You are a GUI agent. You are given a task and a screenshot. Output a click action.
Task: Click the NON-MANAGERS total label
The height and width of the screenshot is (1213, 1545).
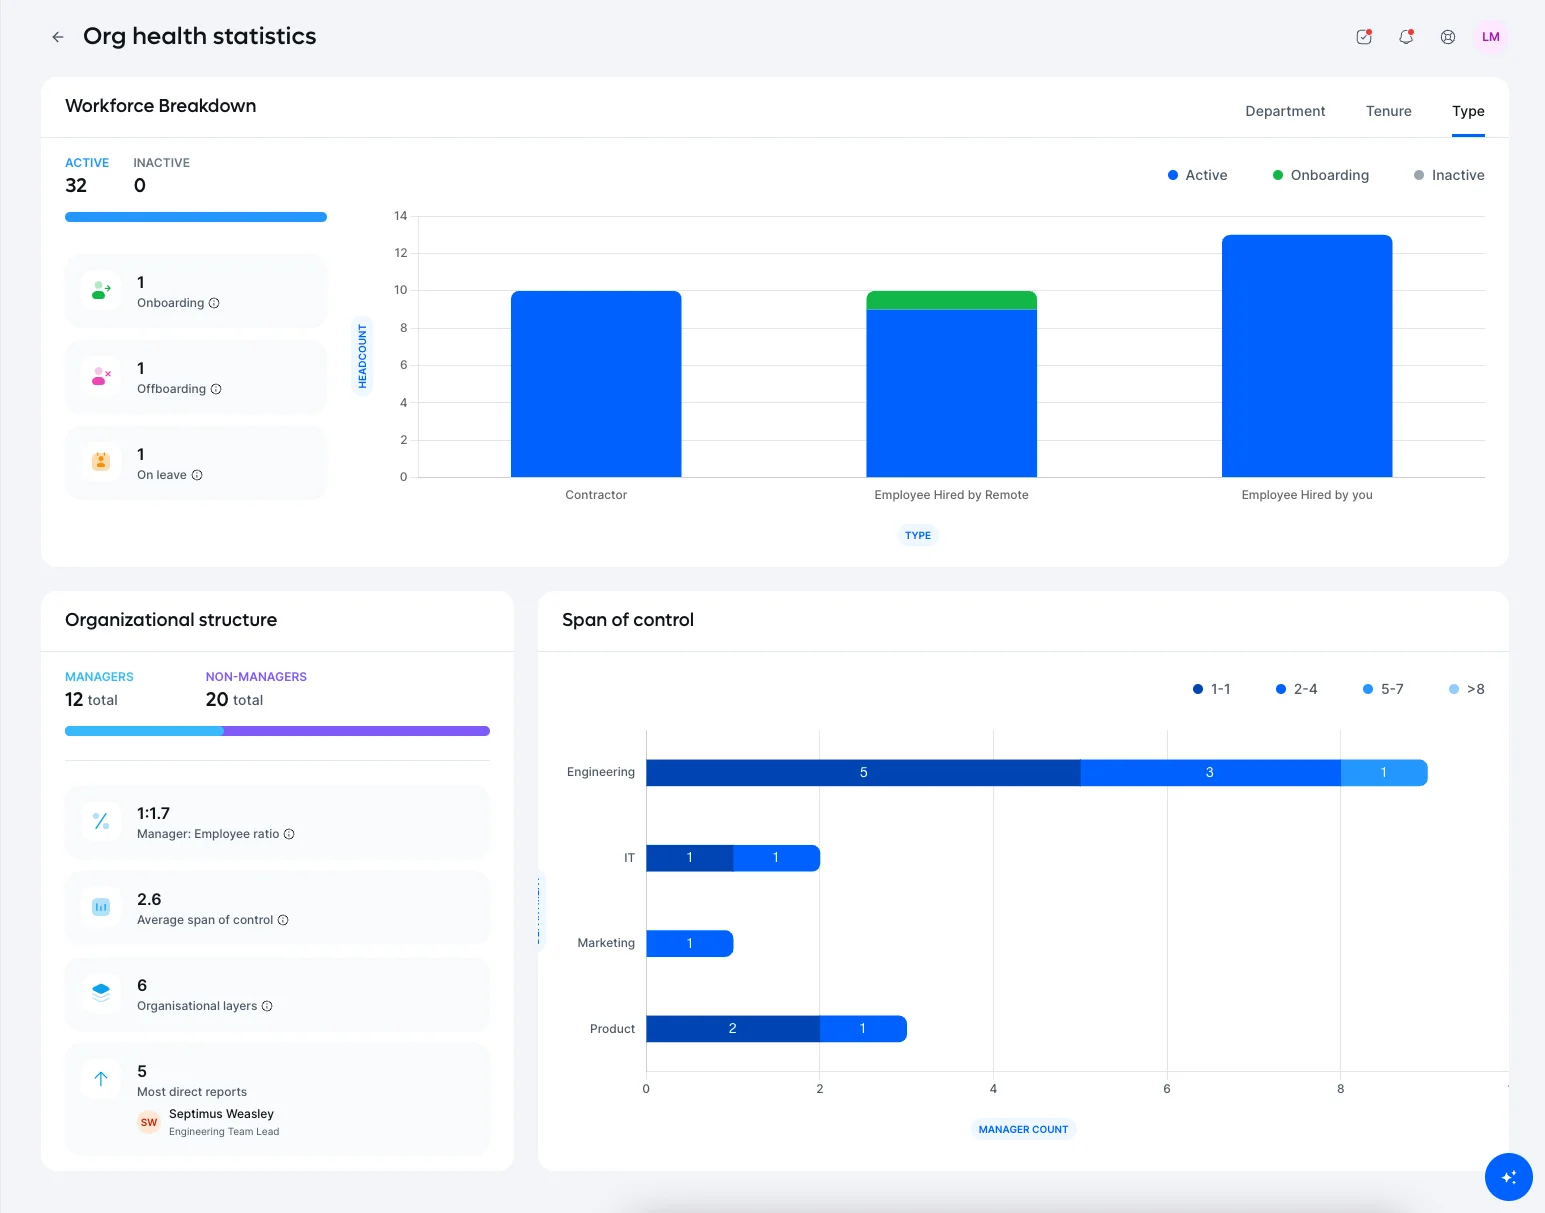[256, 677]
